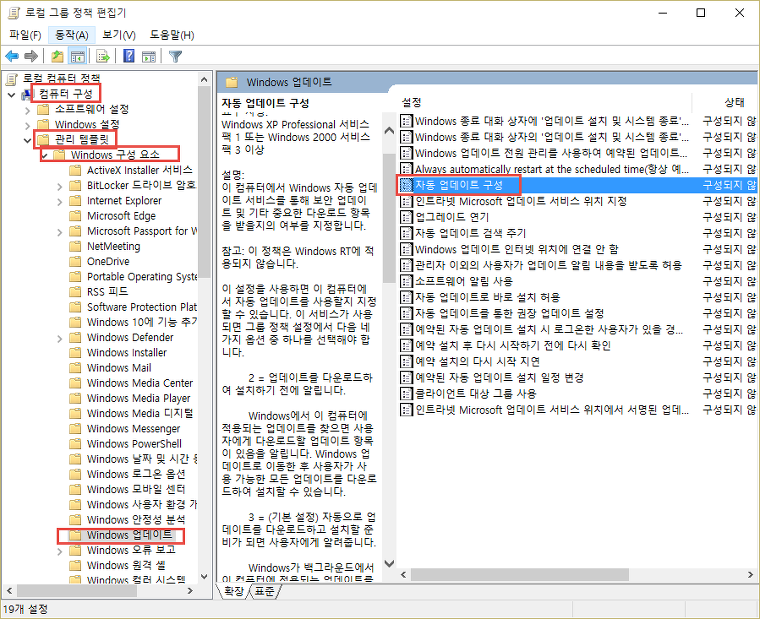Open the 동작(A) menu

coord(72,35)
